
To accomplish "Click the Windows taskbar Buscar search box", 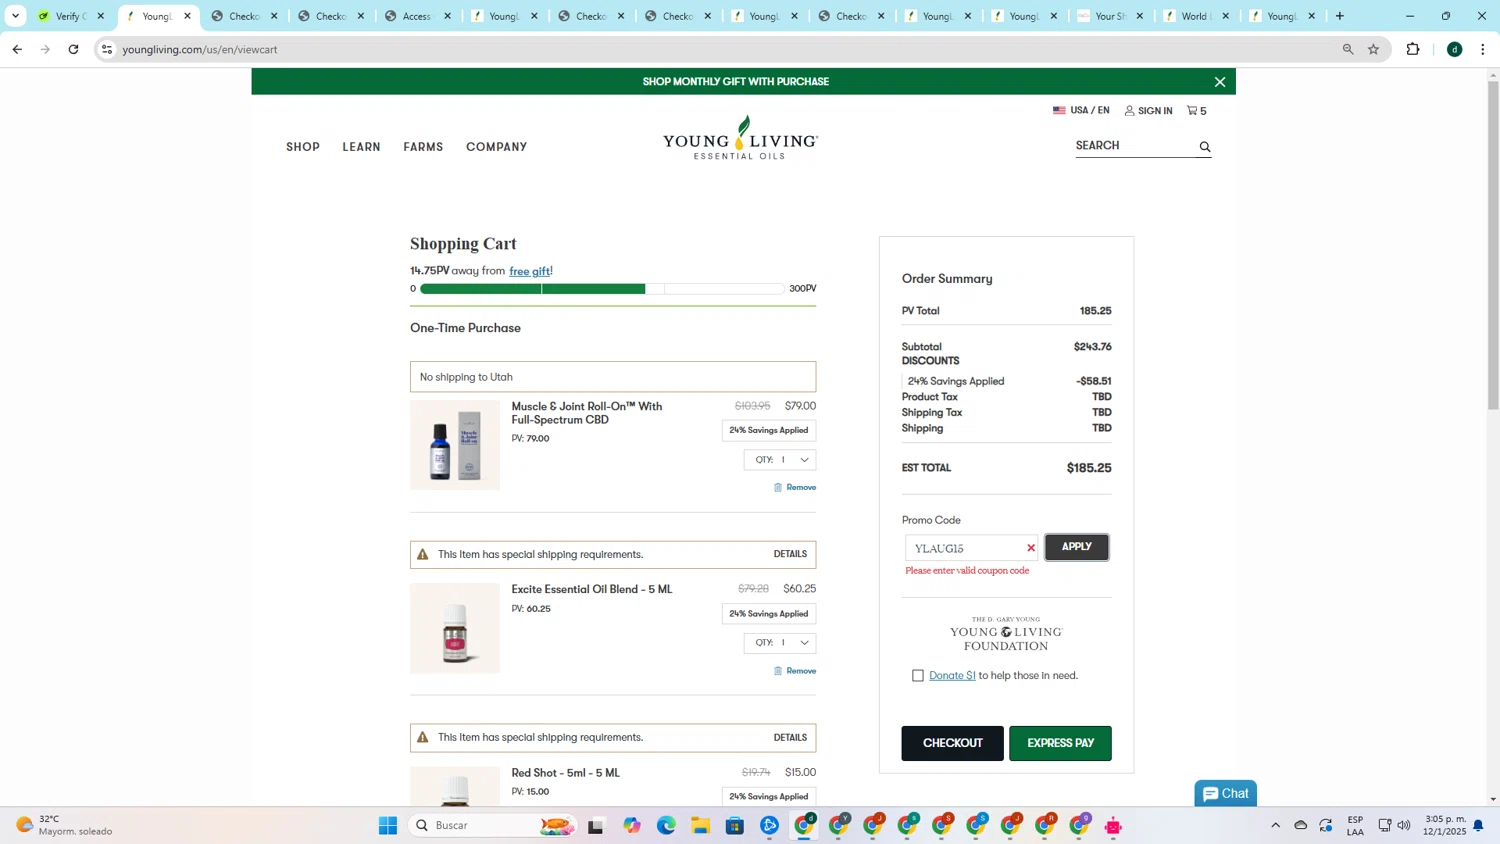I will click(x=493, y=825).
